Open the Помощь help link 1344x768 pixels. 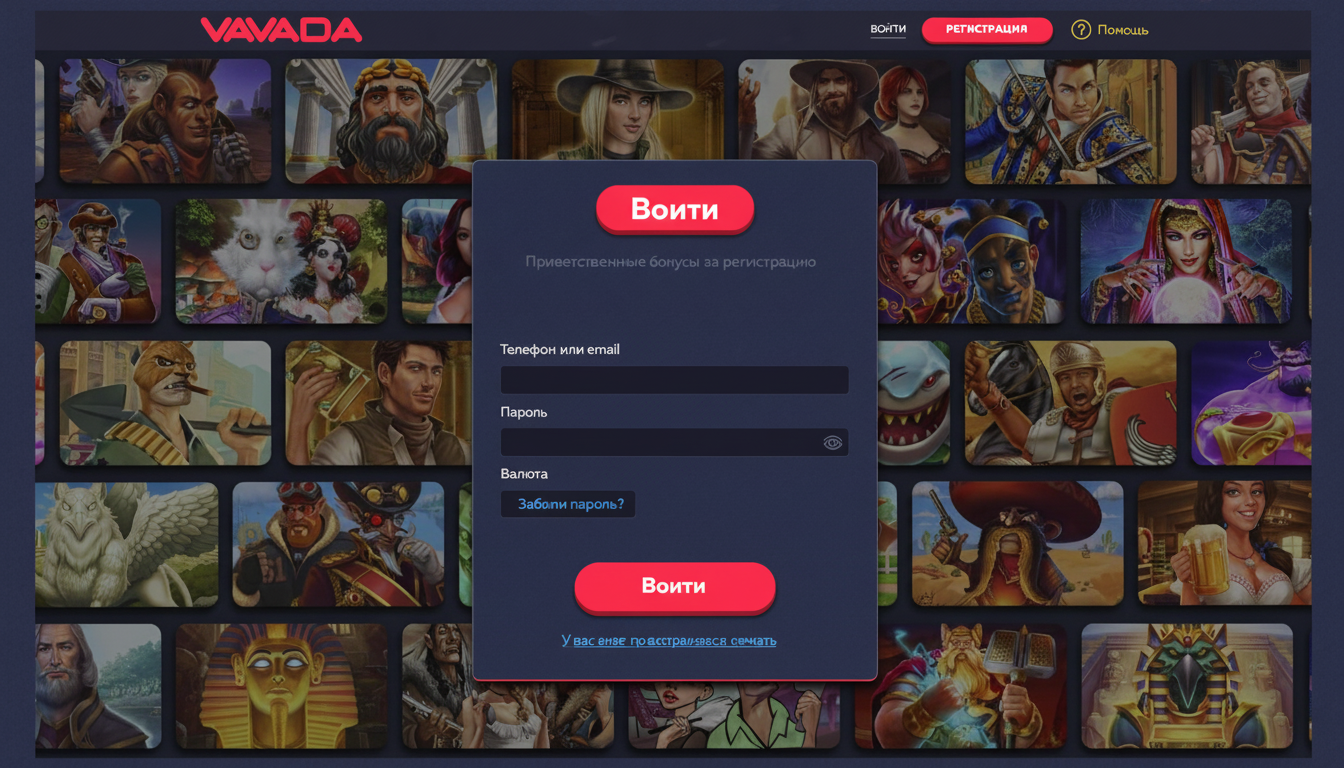pos(1123,30)
